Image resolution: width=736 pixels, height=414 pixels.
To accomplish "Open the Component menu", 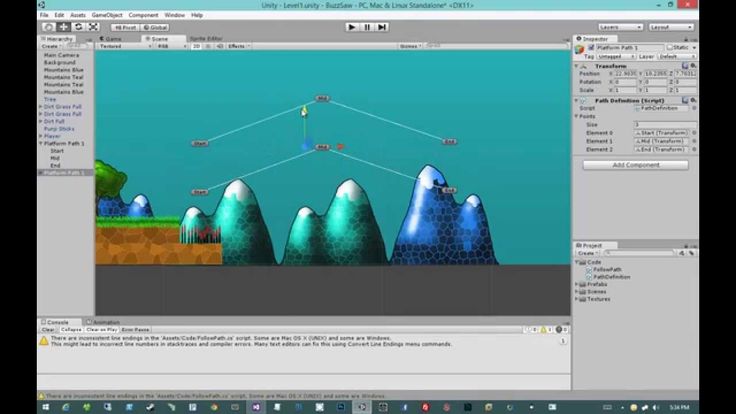I will pyautogui.click(x=143, y=15).
